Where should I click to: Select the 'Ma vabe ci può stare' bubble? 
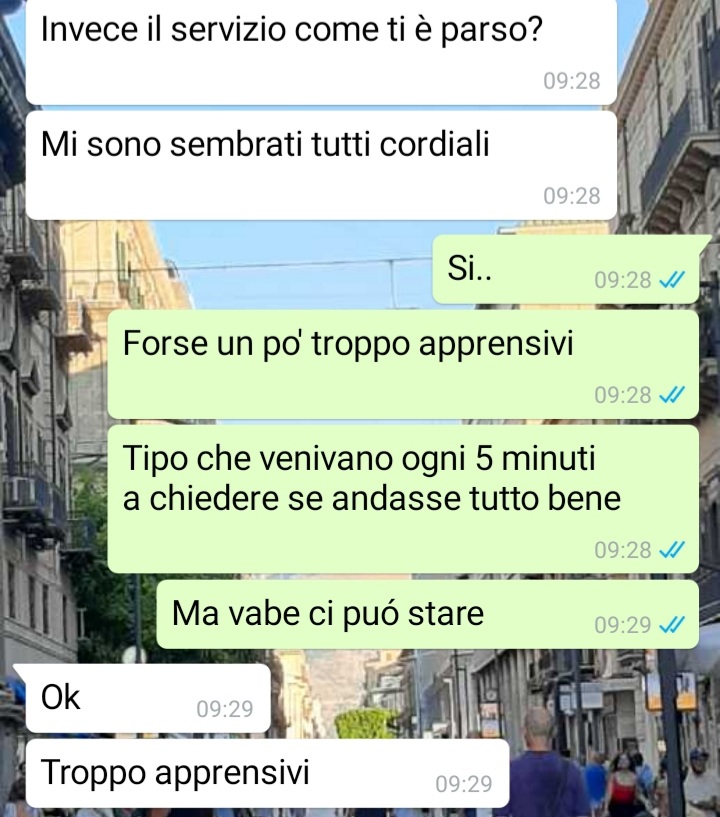point(427,614)
